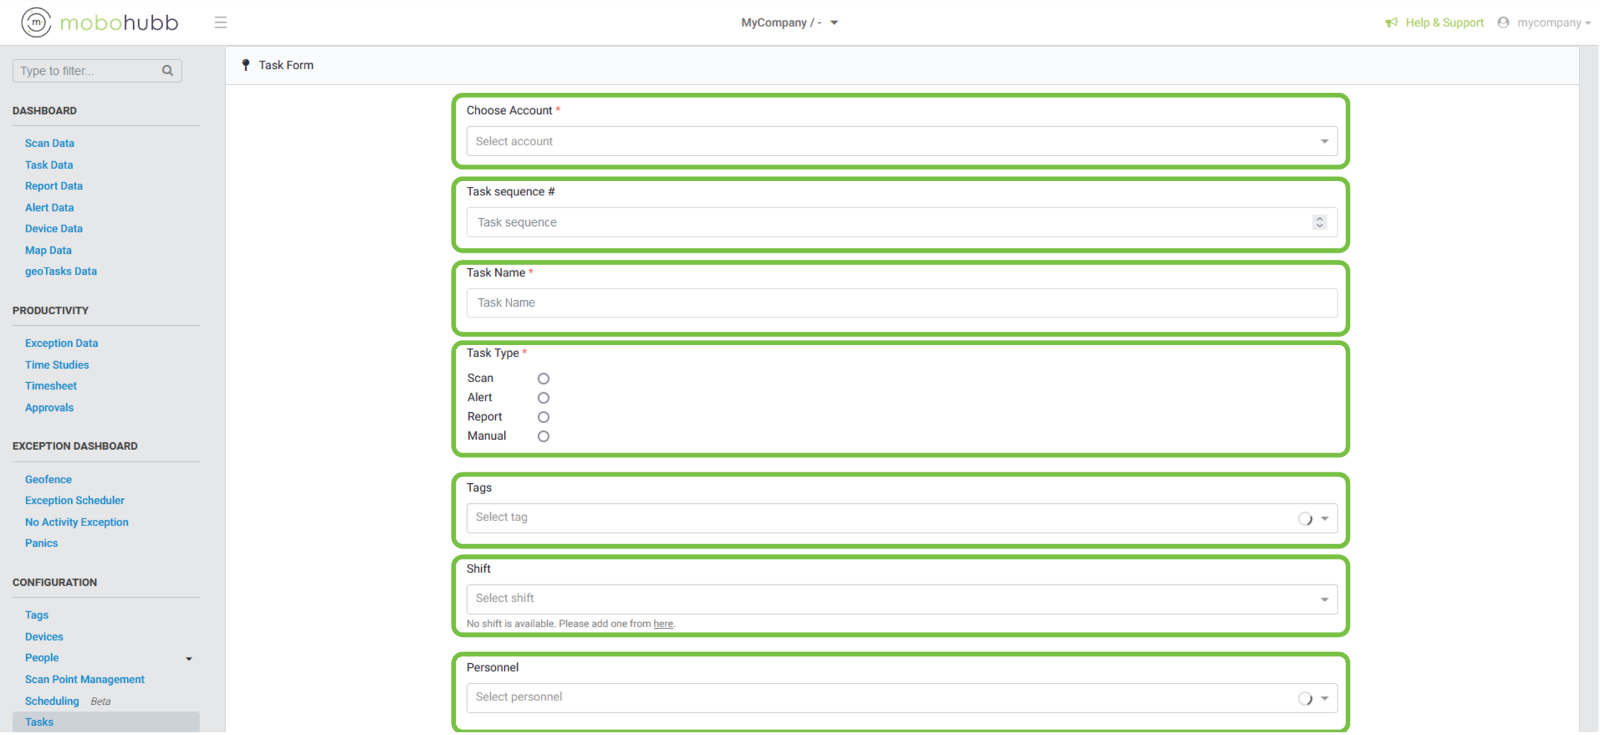Go to Geofence in Exception Dashboard
This screenshot has height=735, width=1600.
[x=48, y=479]
